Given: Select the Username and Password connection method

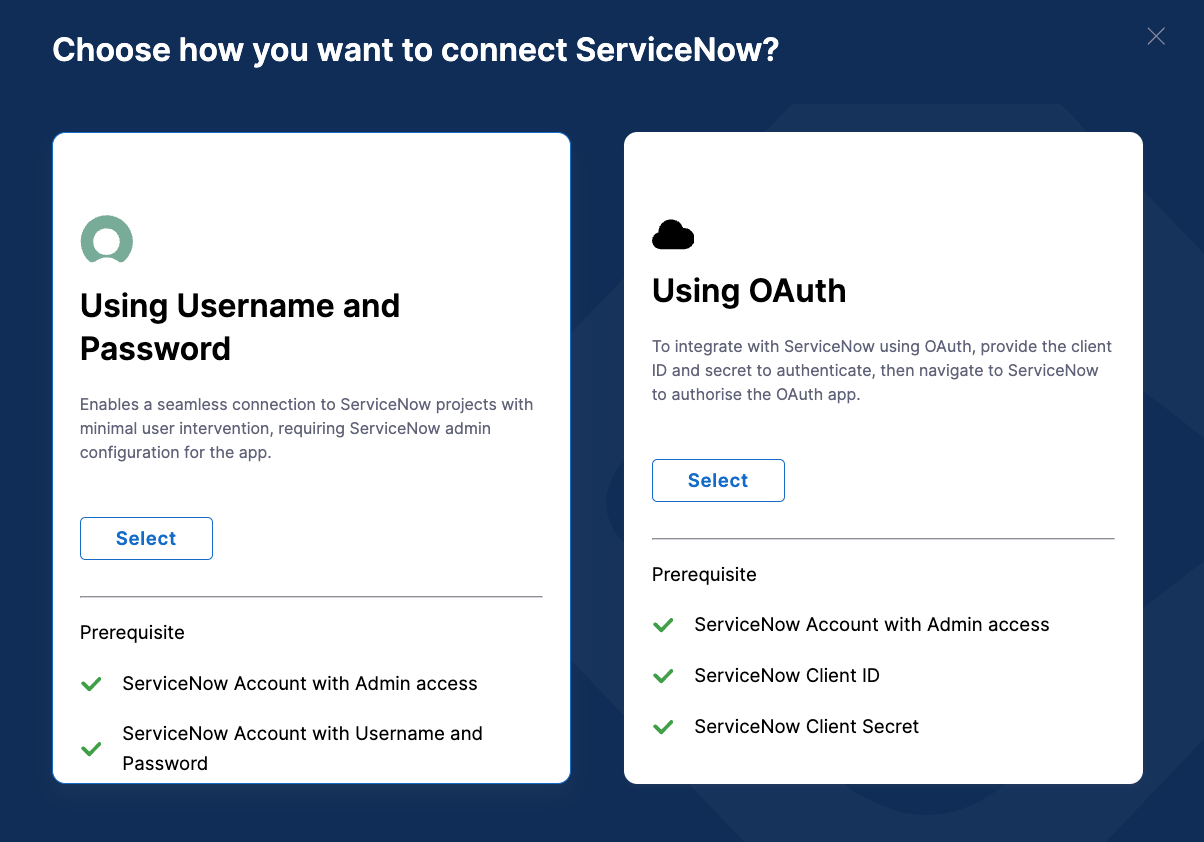Looking at the screenshot, I should click(146, 538).
